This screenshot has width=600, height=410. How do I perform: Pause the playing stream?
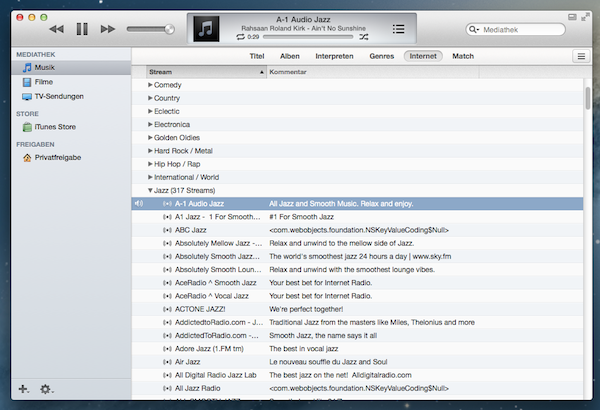pyautogui.click(x=82, y=29)
